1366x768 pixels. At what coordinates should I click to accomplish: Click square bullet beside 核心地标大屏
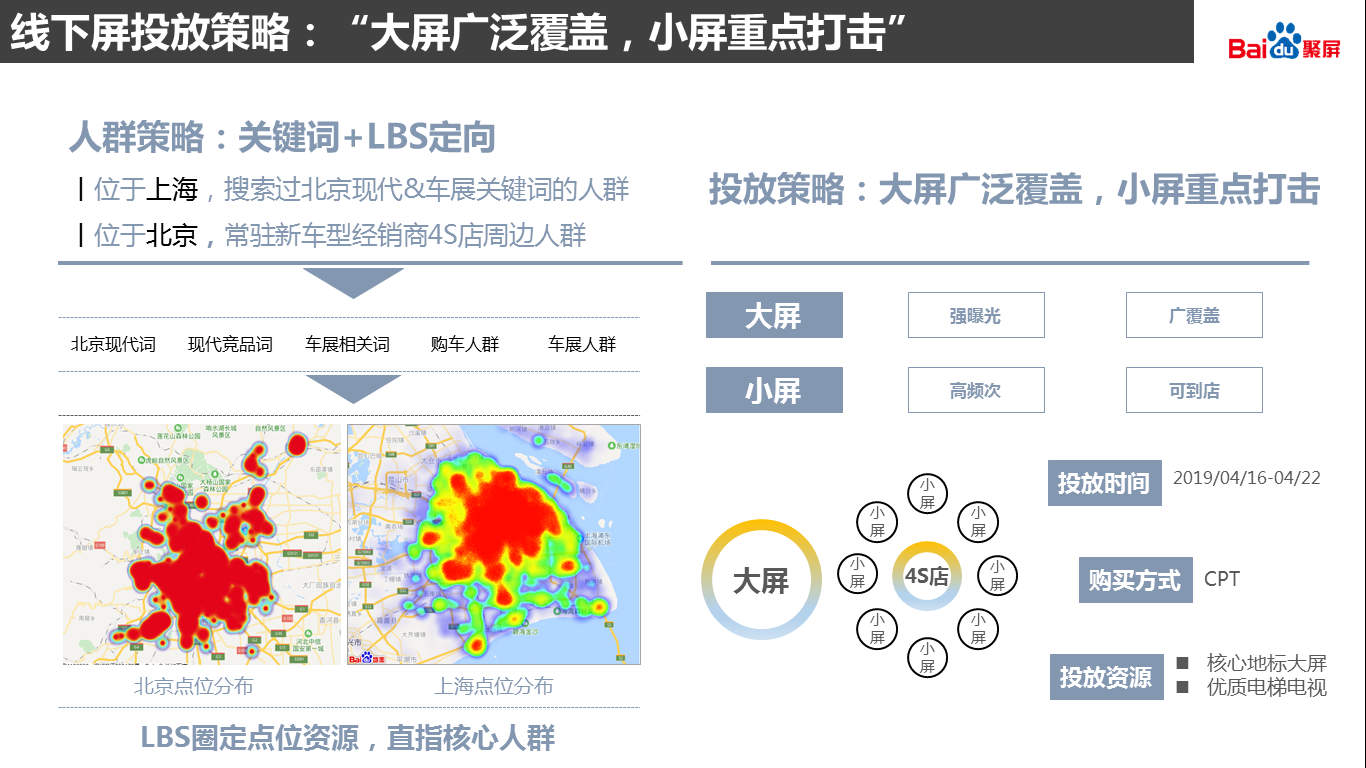[1182, 663]
